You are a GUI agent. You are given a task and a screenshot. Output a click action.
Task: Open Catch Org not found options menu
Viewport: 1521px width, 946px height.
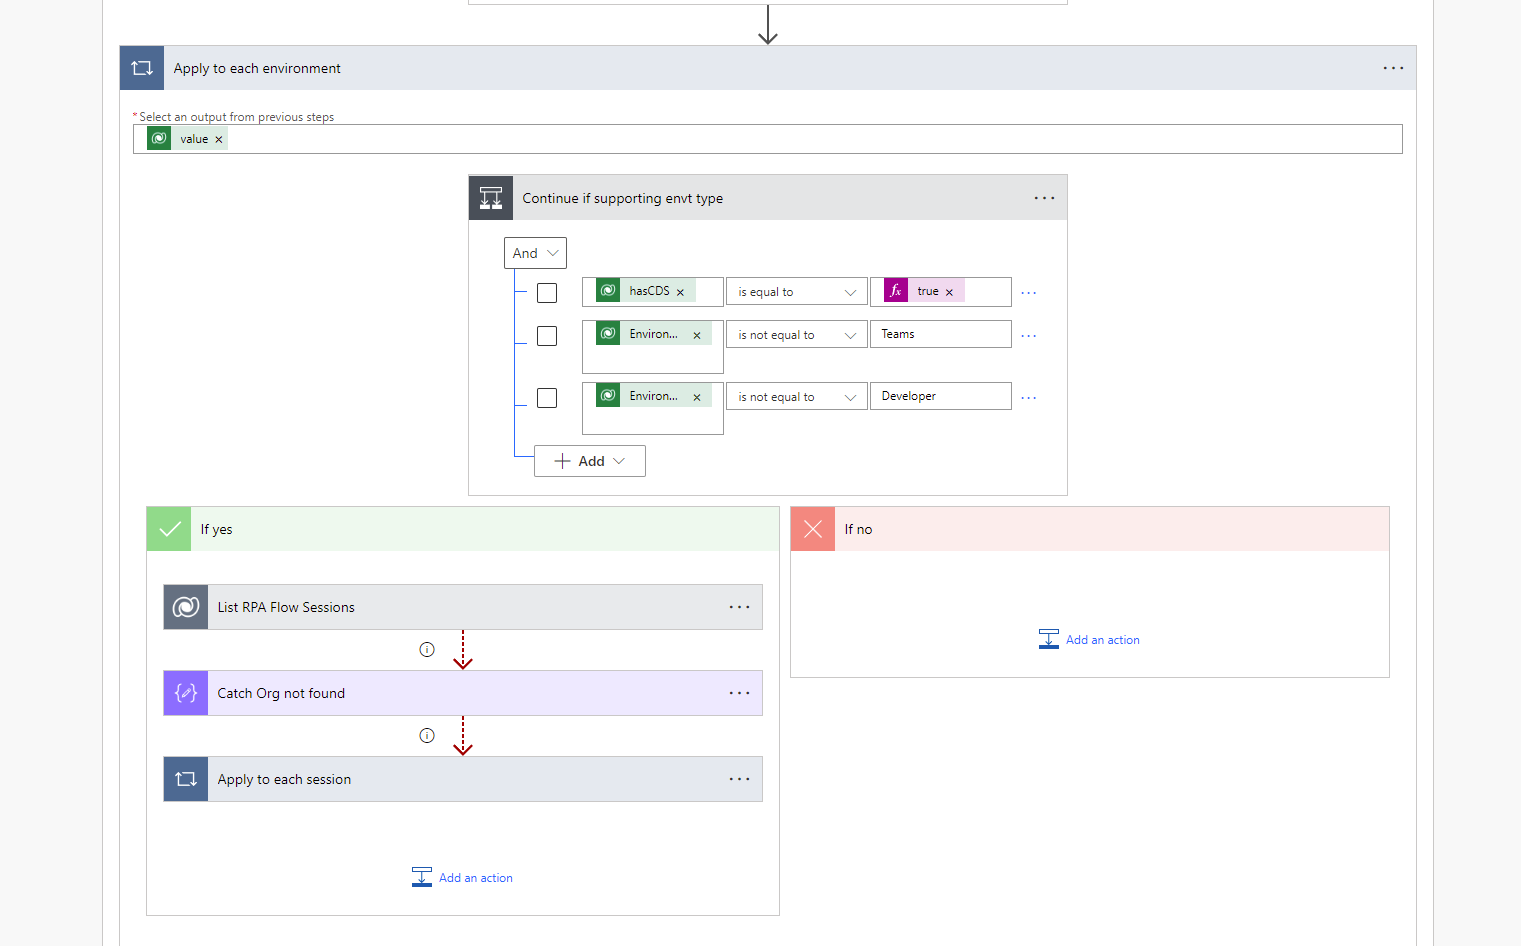click(x=739, y=693)
